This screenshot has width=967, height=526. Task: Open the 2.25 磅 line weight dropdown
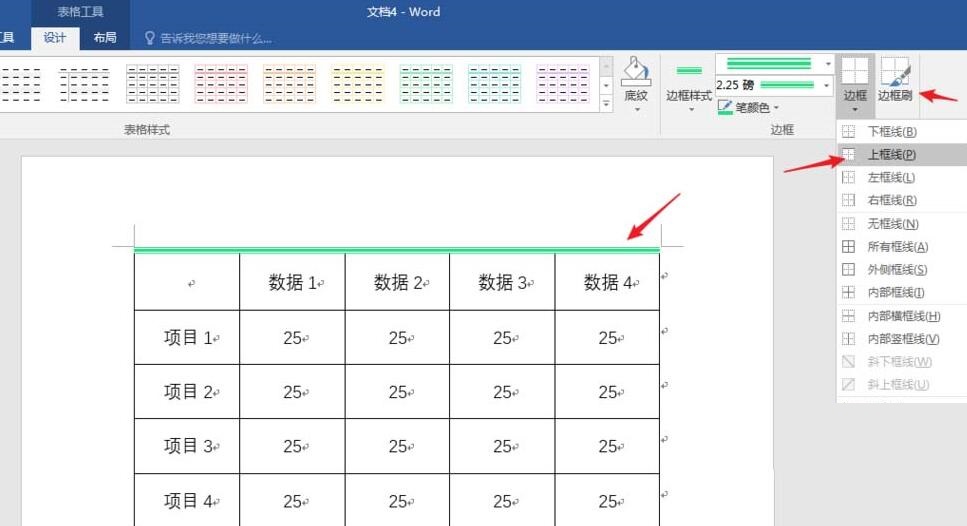point(775,85)
